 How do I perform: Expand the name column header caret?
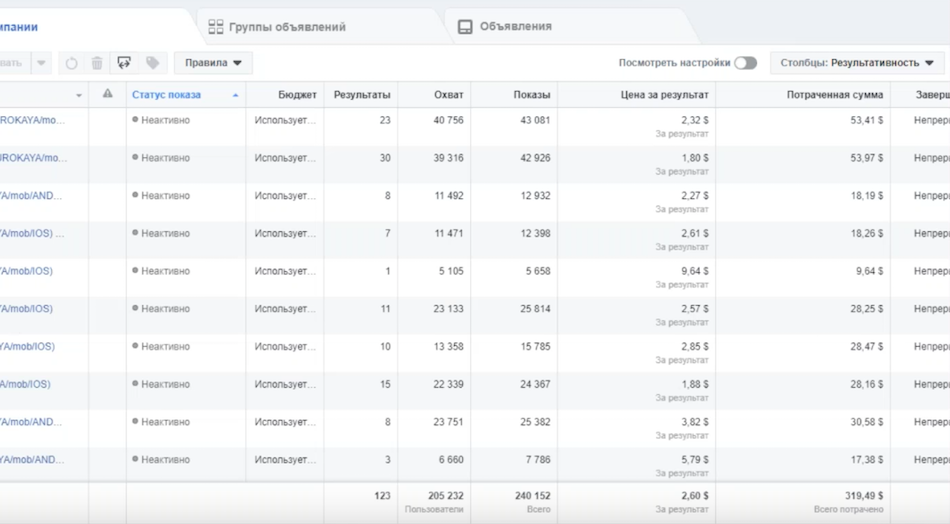[79, 96]
